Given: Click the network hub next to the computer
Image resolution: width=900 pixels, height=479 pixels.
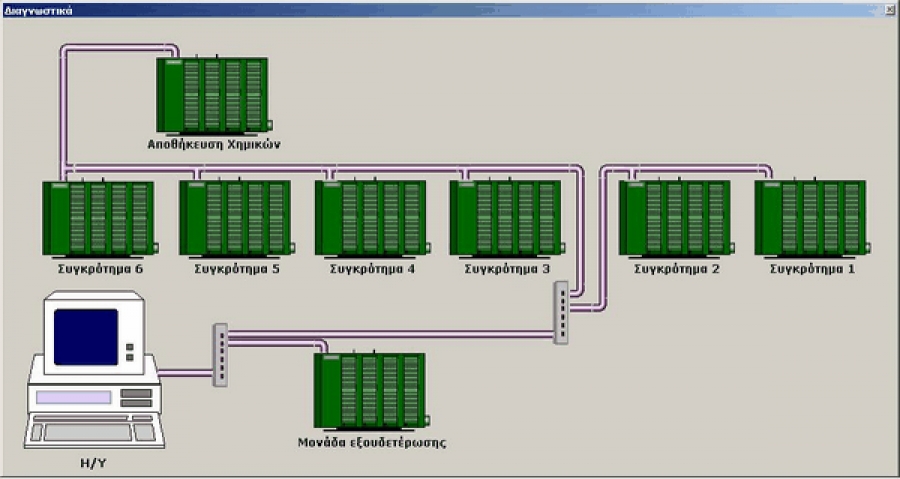Looking at the screenshot, I should [x=221, y=354].
